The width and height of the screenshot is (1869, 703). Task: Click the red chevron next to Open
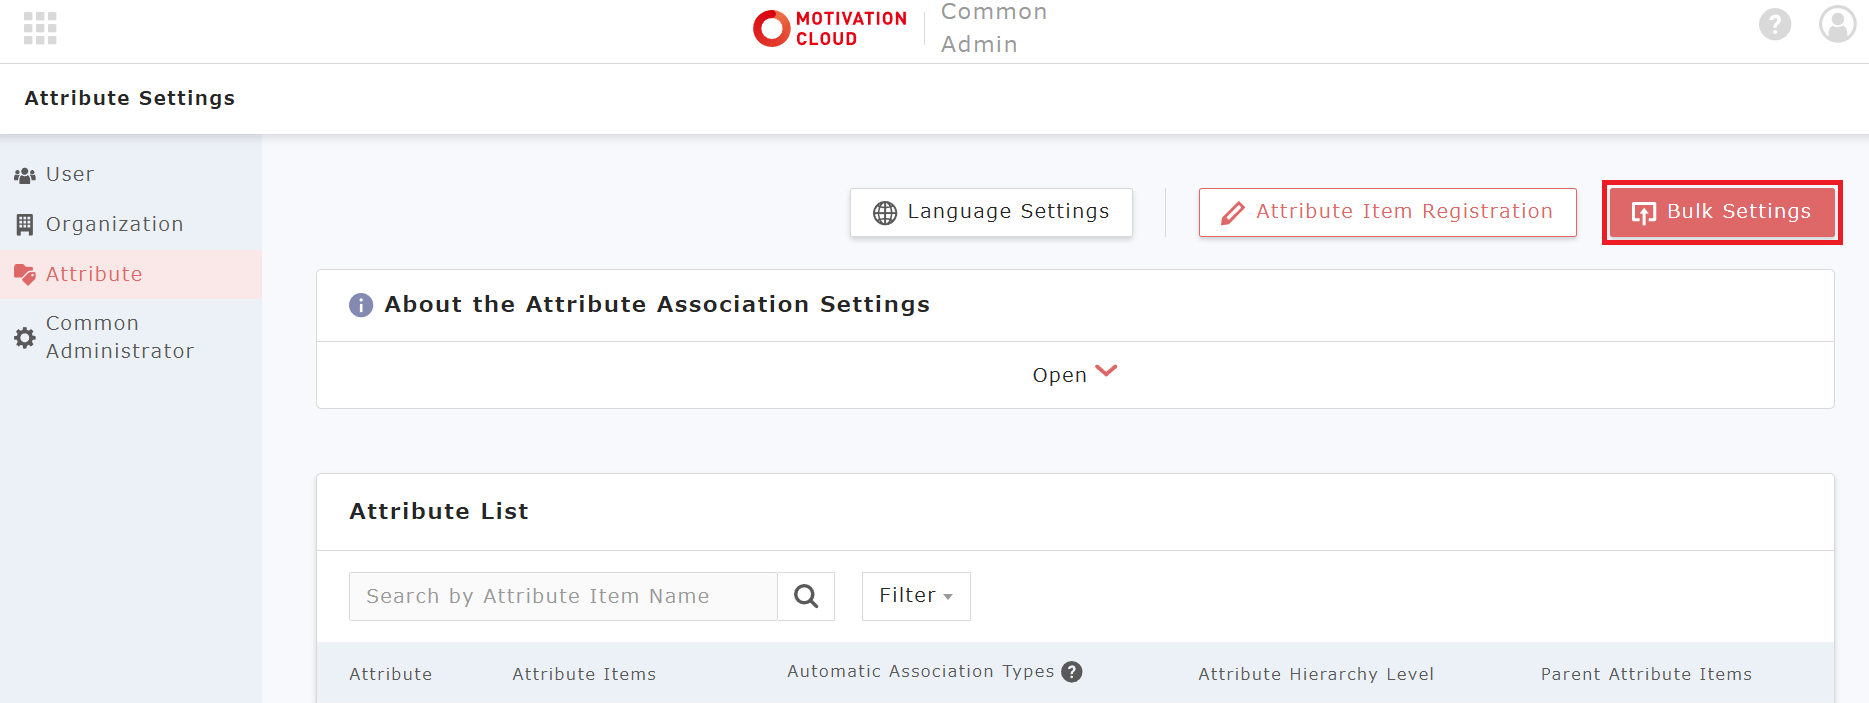coord(1106,371)
